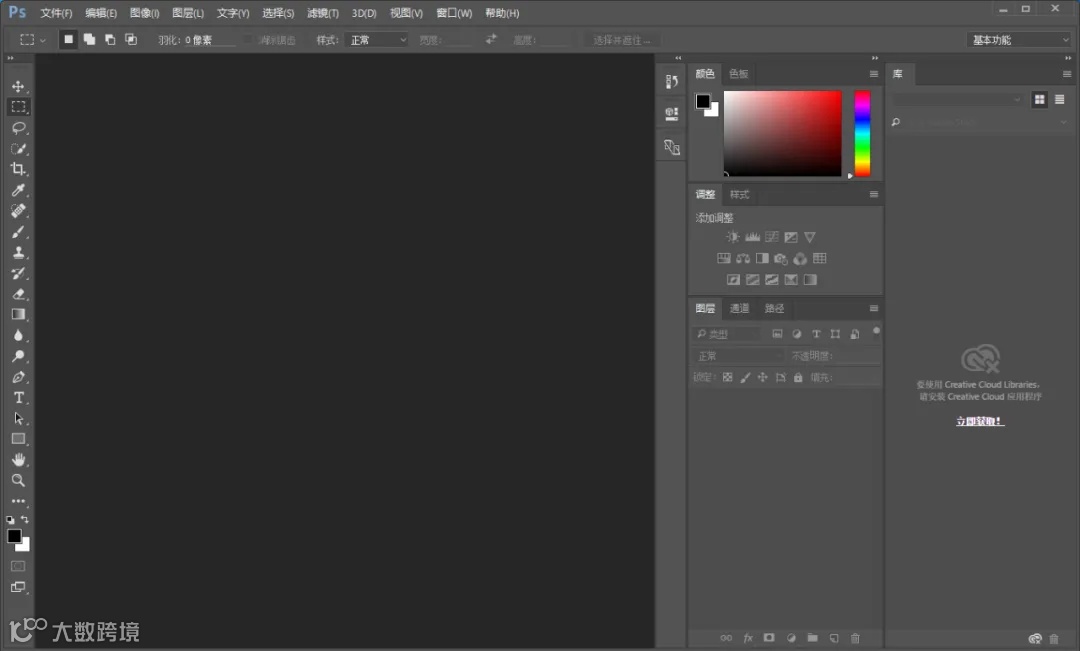1080x651 pixels.
Task: Select the Horizontal Type tool
Action: pos(18,397)
